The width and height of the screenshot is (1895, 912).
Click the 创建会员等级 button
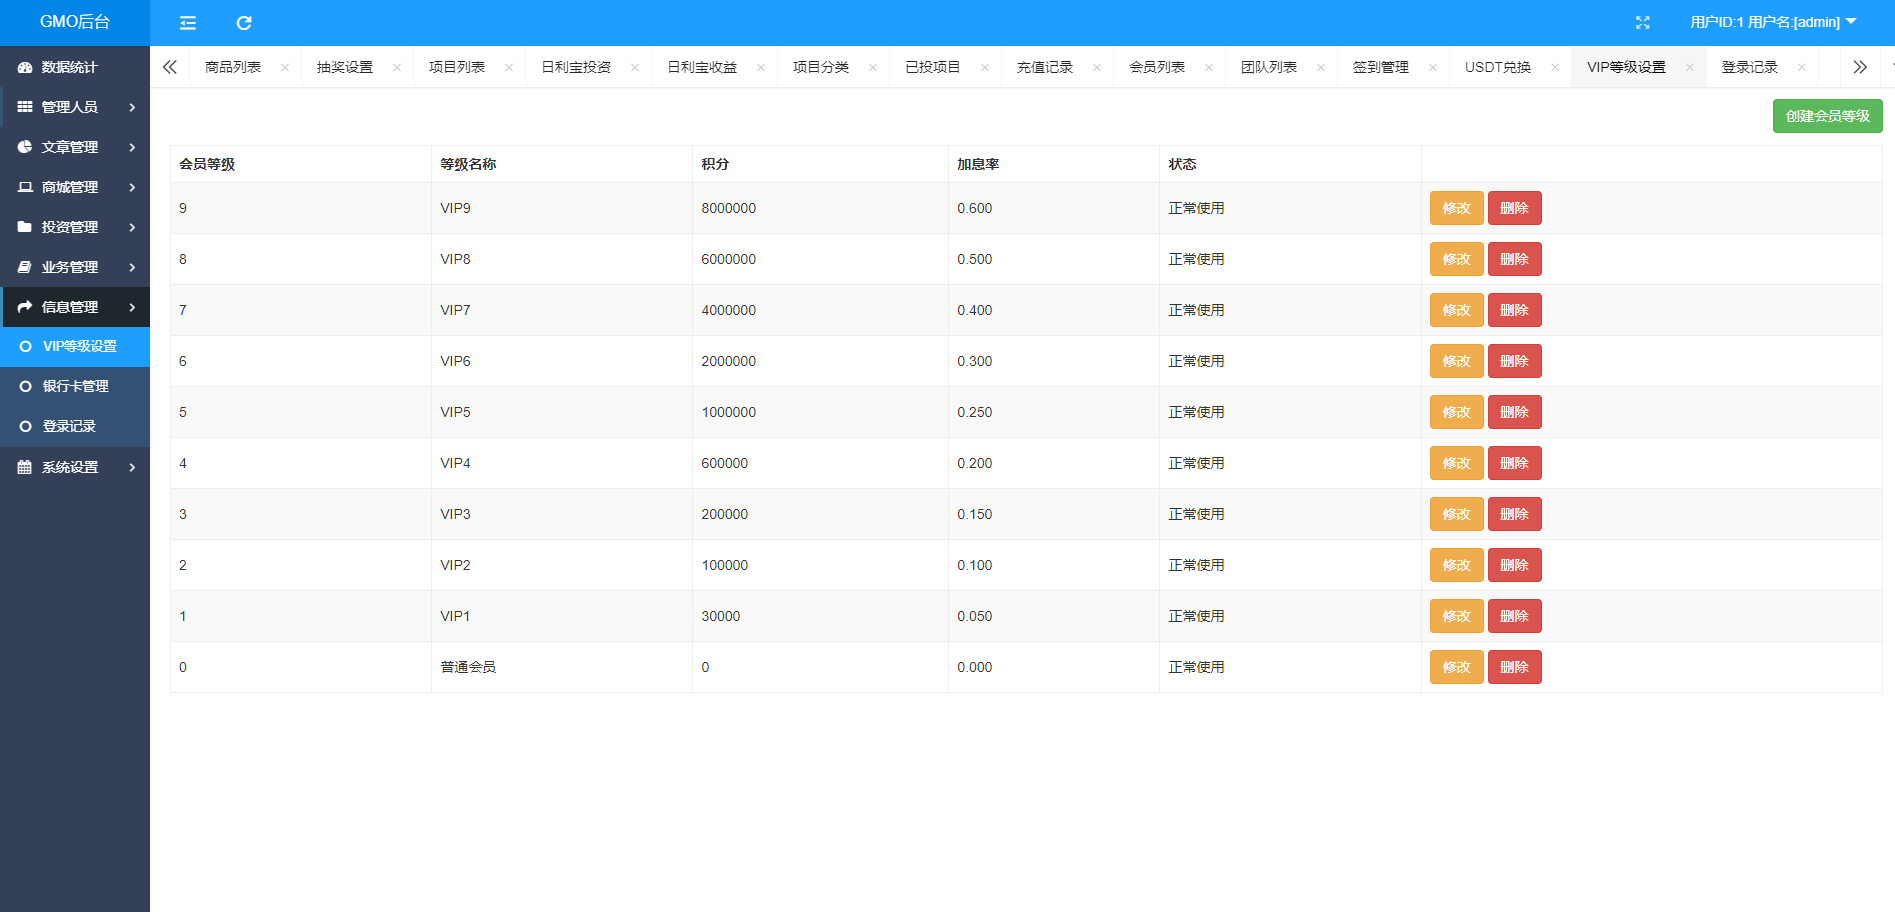tap(1827, 115)
